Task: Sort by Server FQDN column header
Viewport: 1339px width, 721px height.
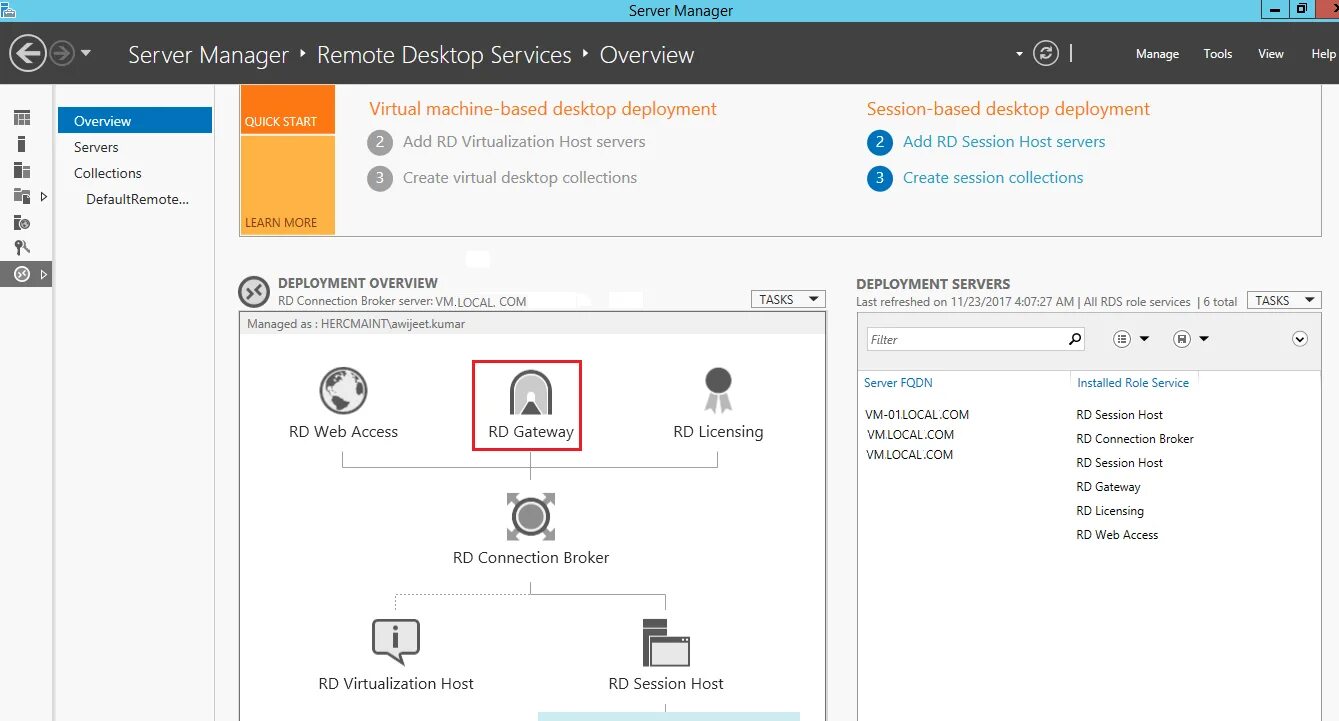Action: (898, 383)
